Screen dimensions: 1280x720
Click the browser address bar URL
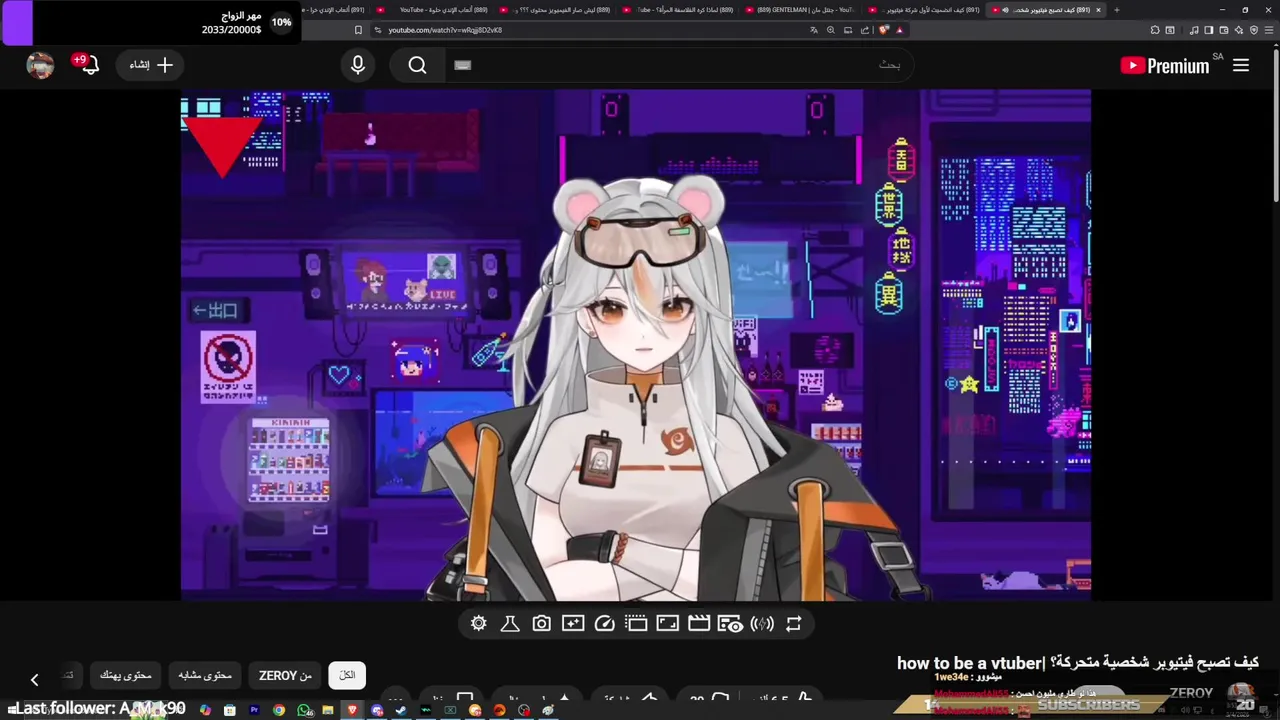pyautogui.click(x=445, y=30)
